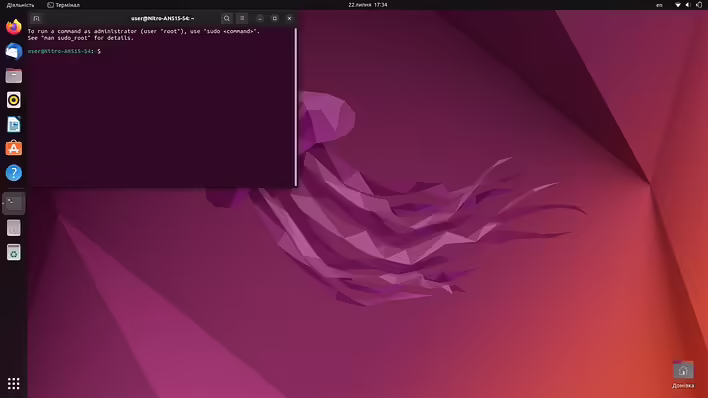Open the terminal hamburger menu
708x398 pixels.
[242, 19]
